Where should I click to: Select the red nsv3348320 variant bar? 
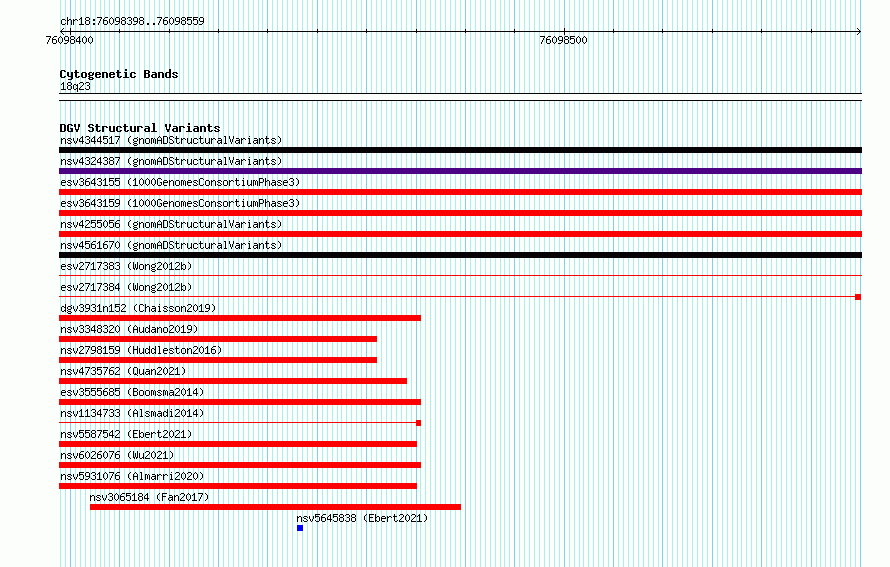218,339
